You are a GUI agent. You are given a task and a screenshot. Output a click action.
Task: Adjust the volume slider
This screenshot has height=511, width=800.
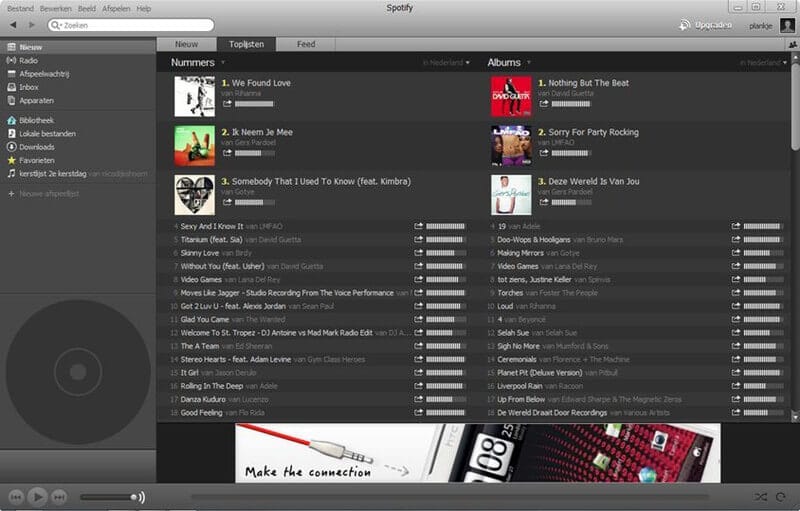click(109, 497)
